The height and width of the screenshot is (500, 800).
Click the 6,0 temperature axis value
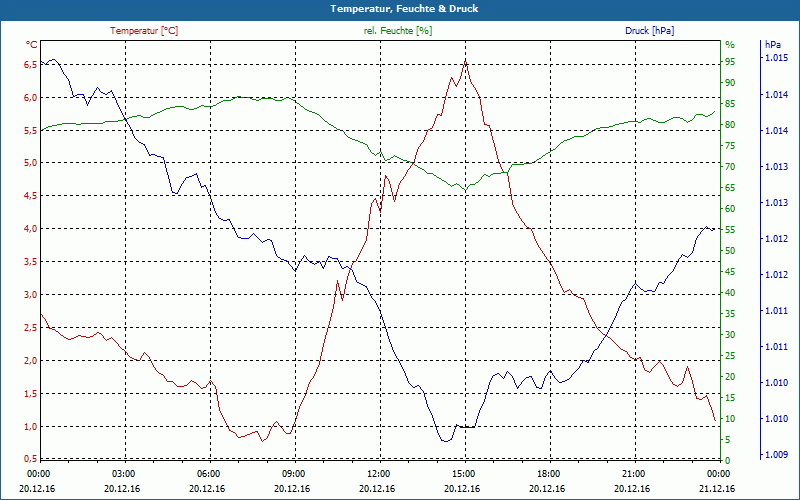click(32, 97)
